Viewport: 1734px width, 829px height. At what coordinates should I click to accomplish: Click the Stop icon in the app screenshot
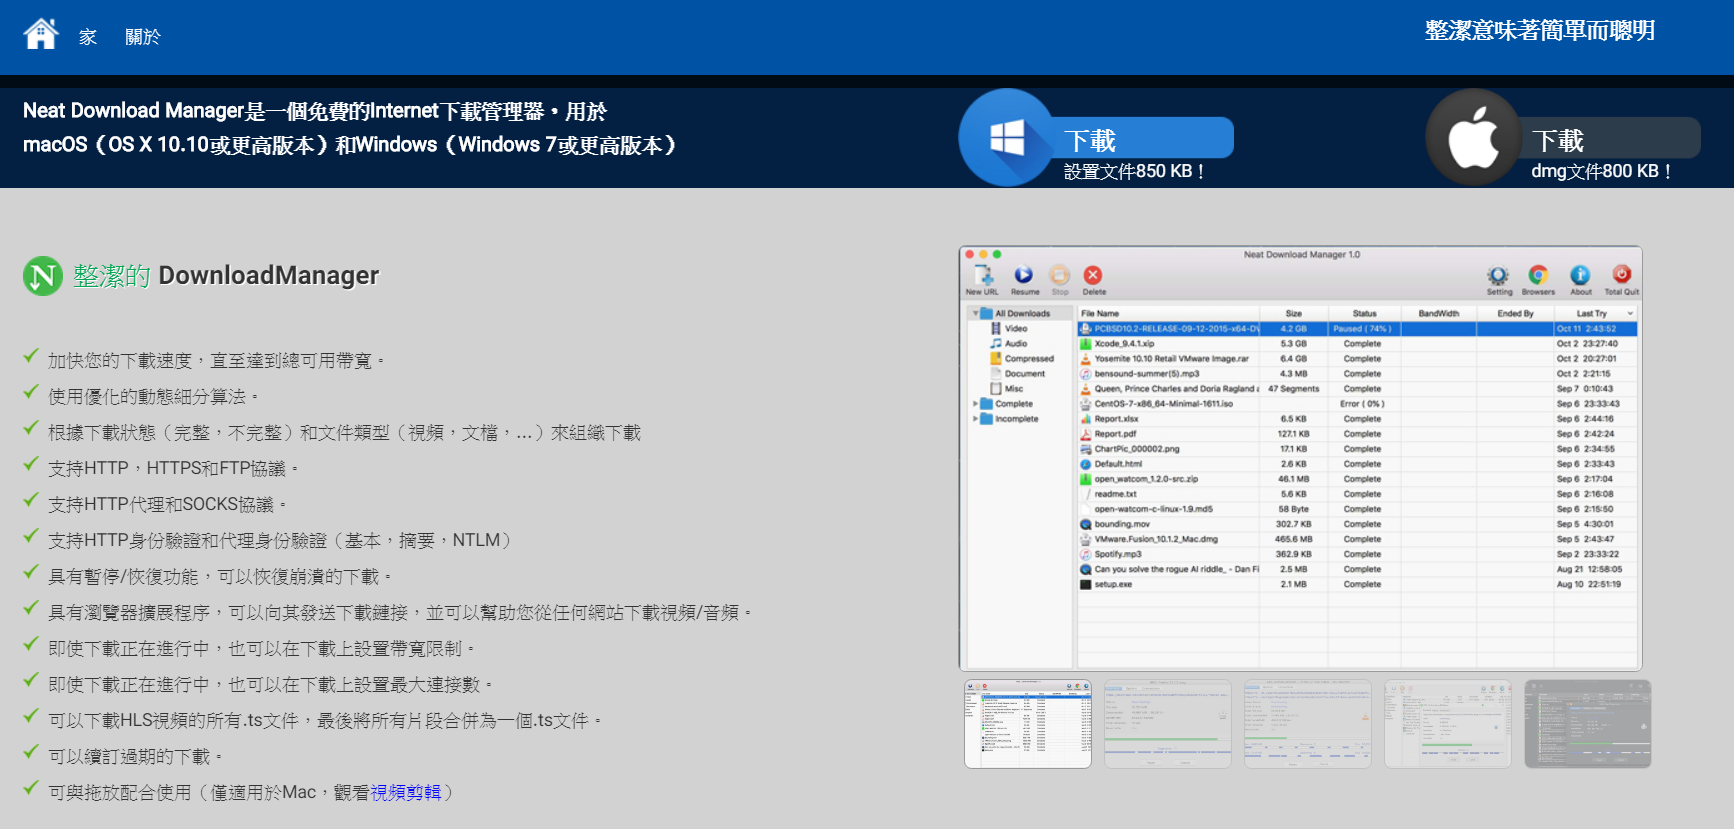coord(1060,279)
